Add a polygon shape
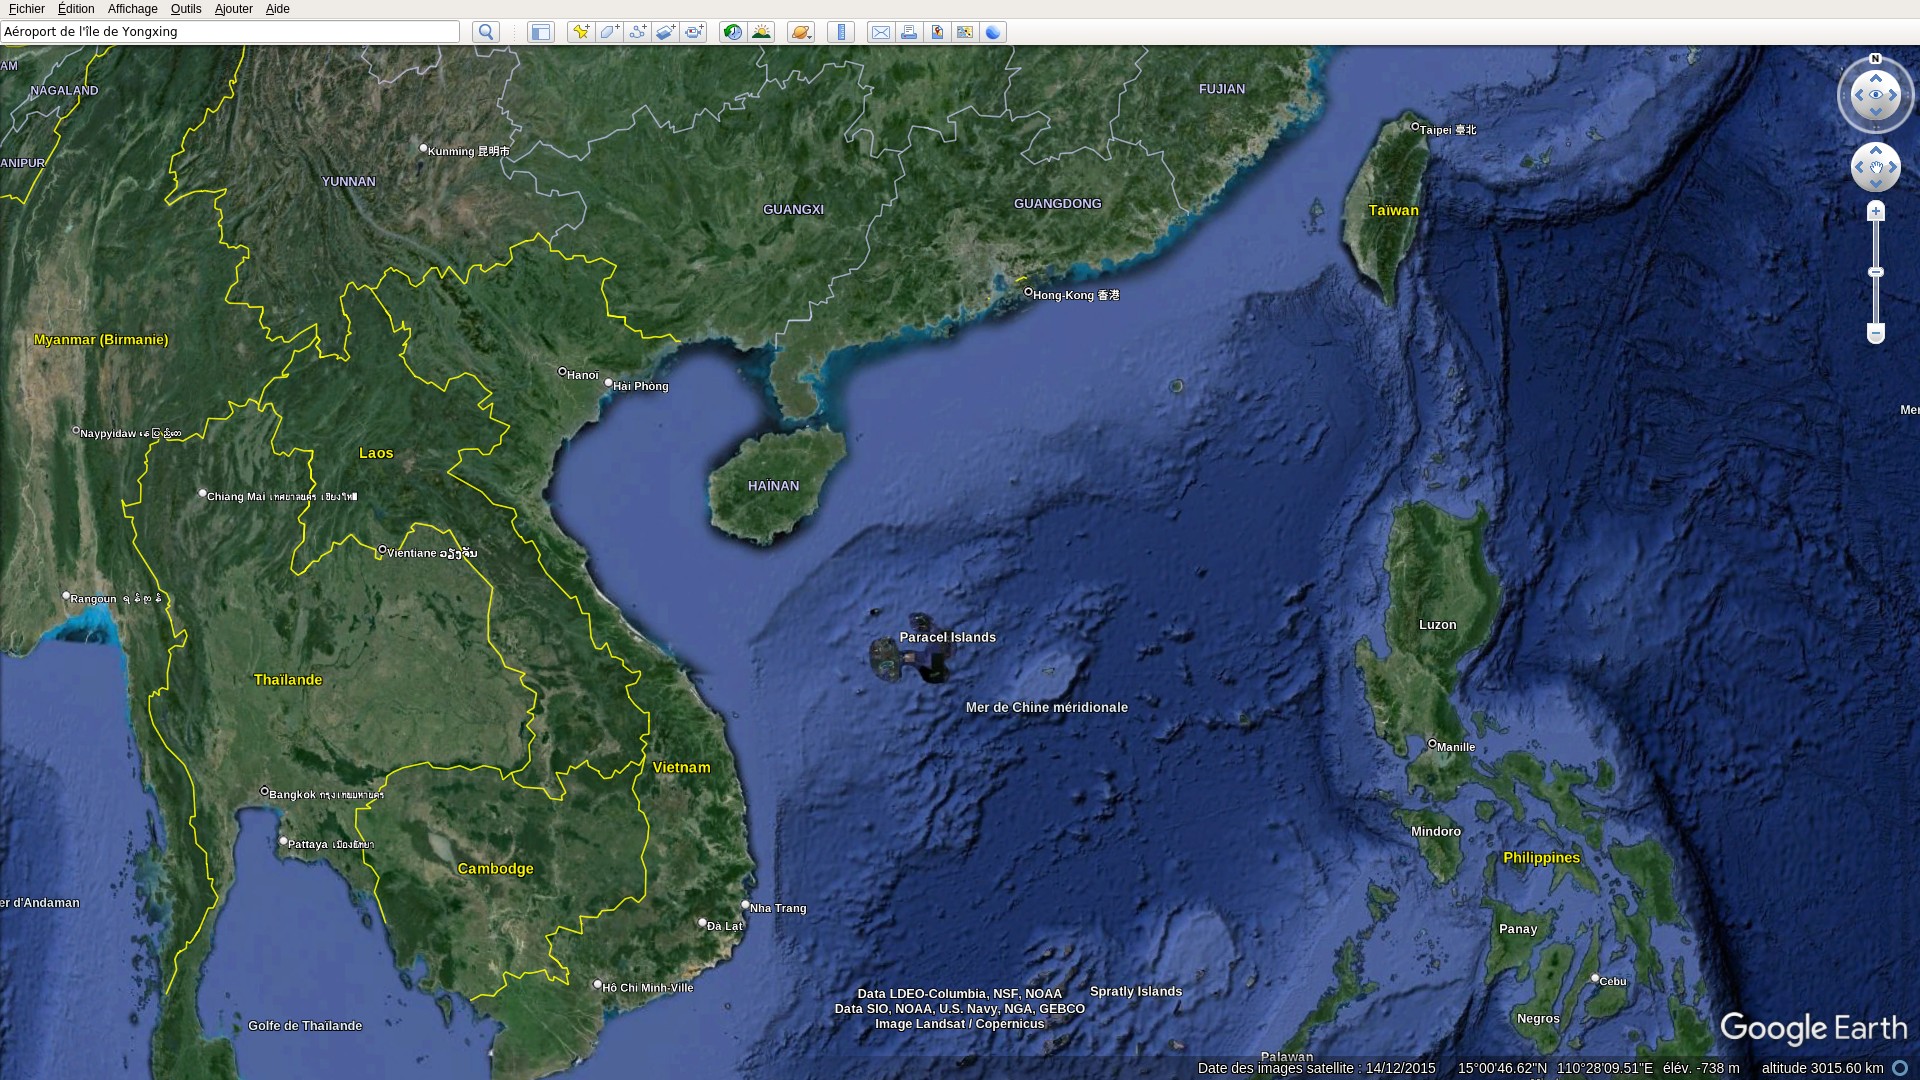Viewport: 1920px width, 1080px height. click(x=609, y=32)
